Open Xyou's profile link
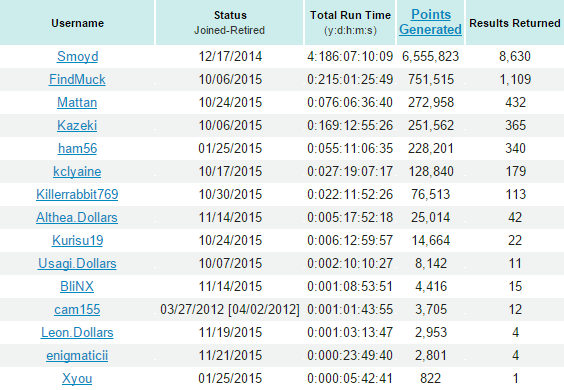 (x=77, y=379)
